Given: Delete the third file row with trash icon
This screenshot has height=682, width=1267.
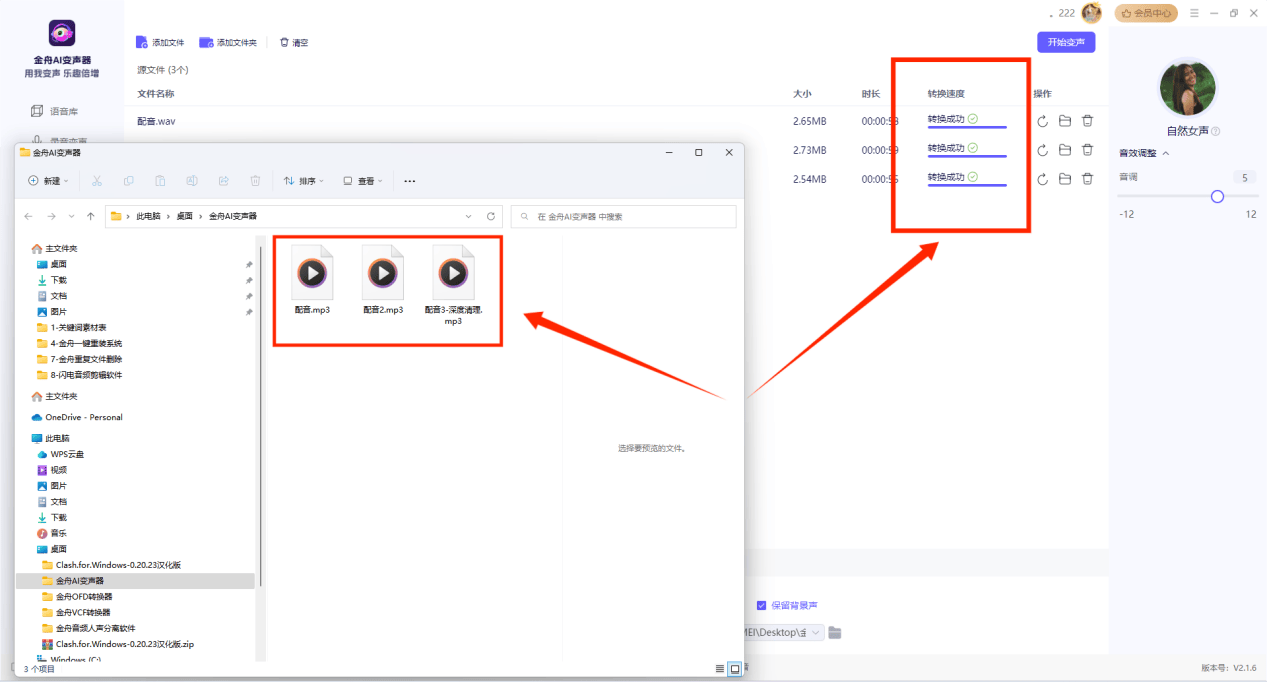Looking at the screenshot, I should pyautogui.click(x=1087, y=179).
